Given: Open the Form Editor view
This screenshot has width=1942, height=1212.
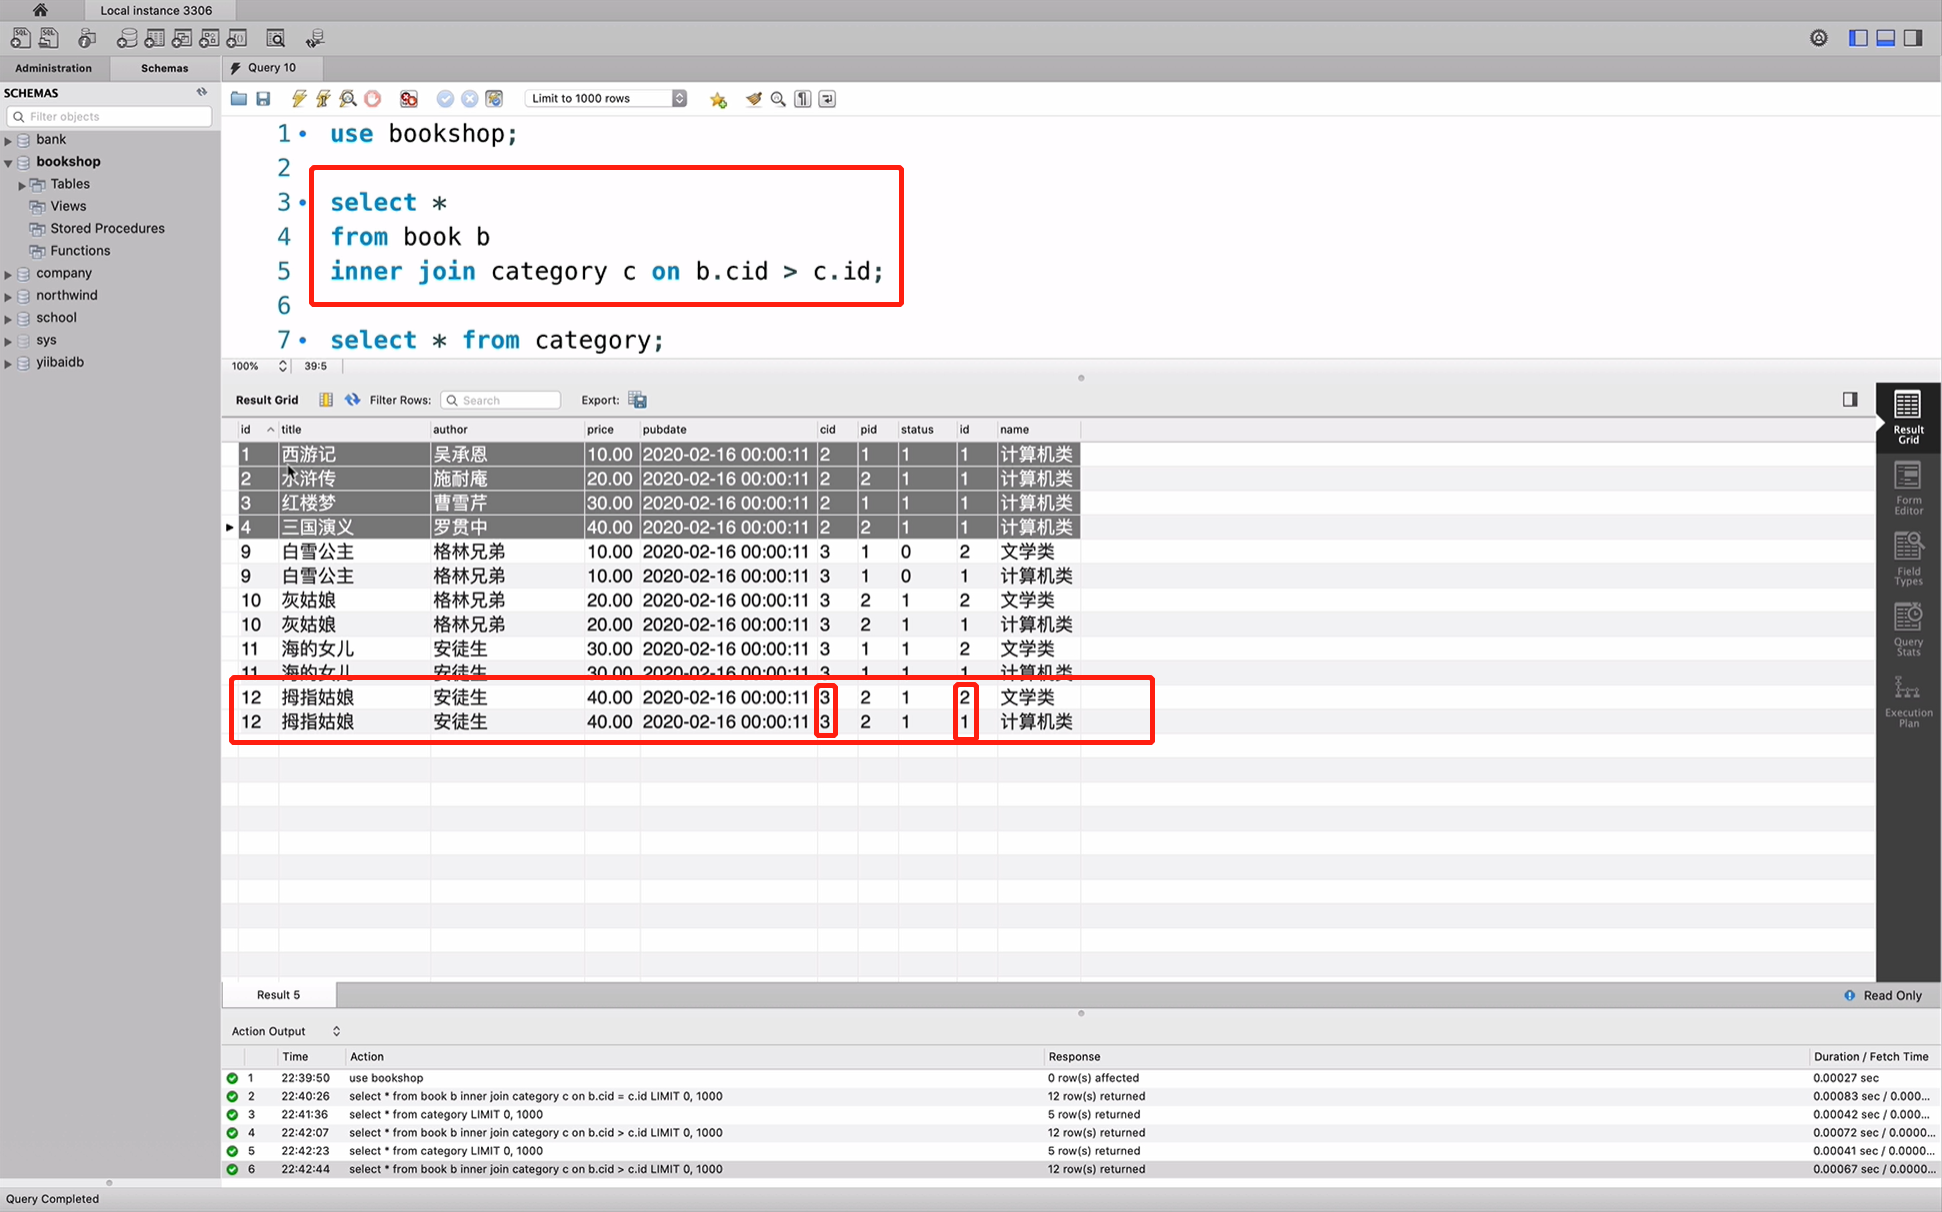Looking at the screenshot, I should pos(1908,488).
